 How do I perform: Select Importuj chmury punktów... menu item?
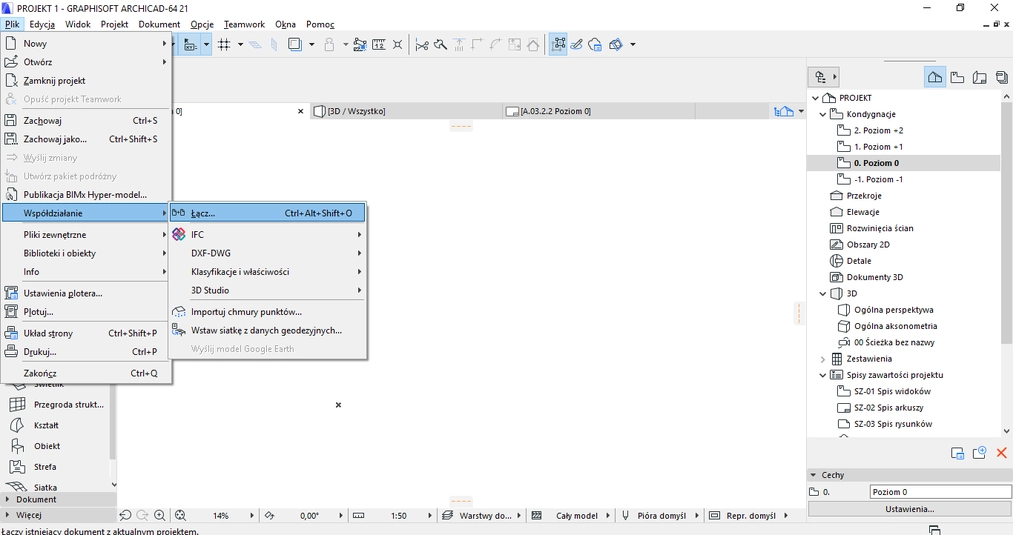point(267,311)
